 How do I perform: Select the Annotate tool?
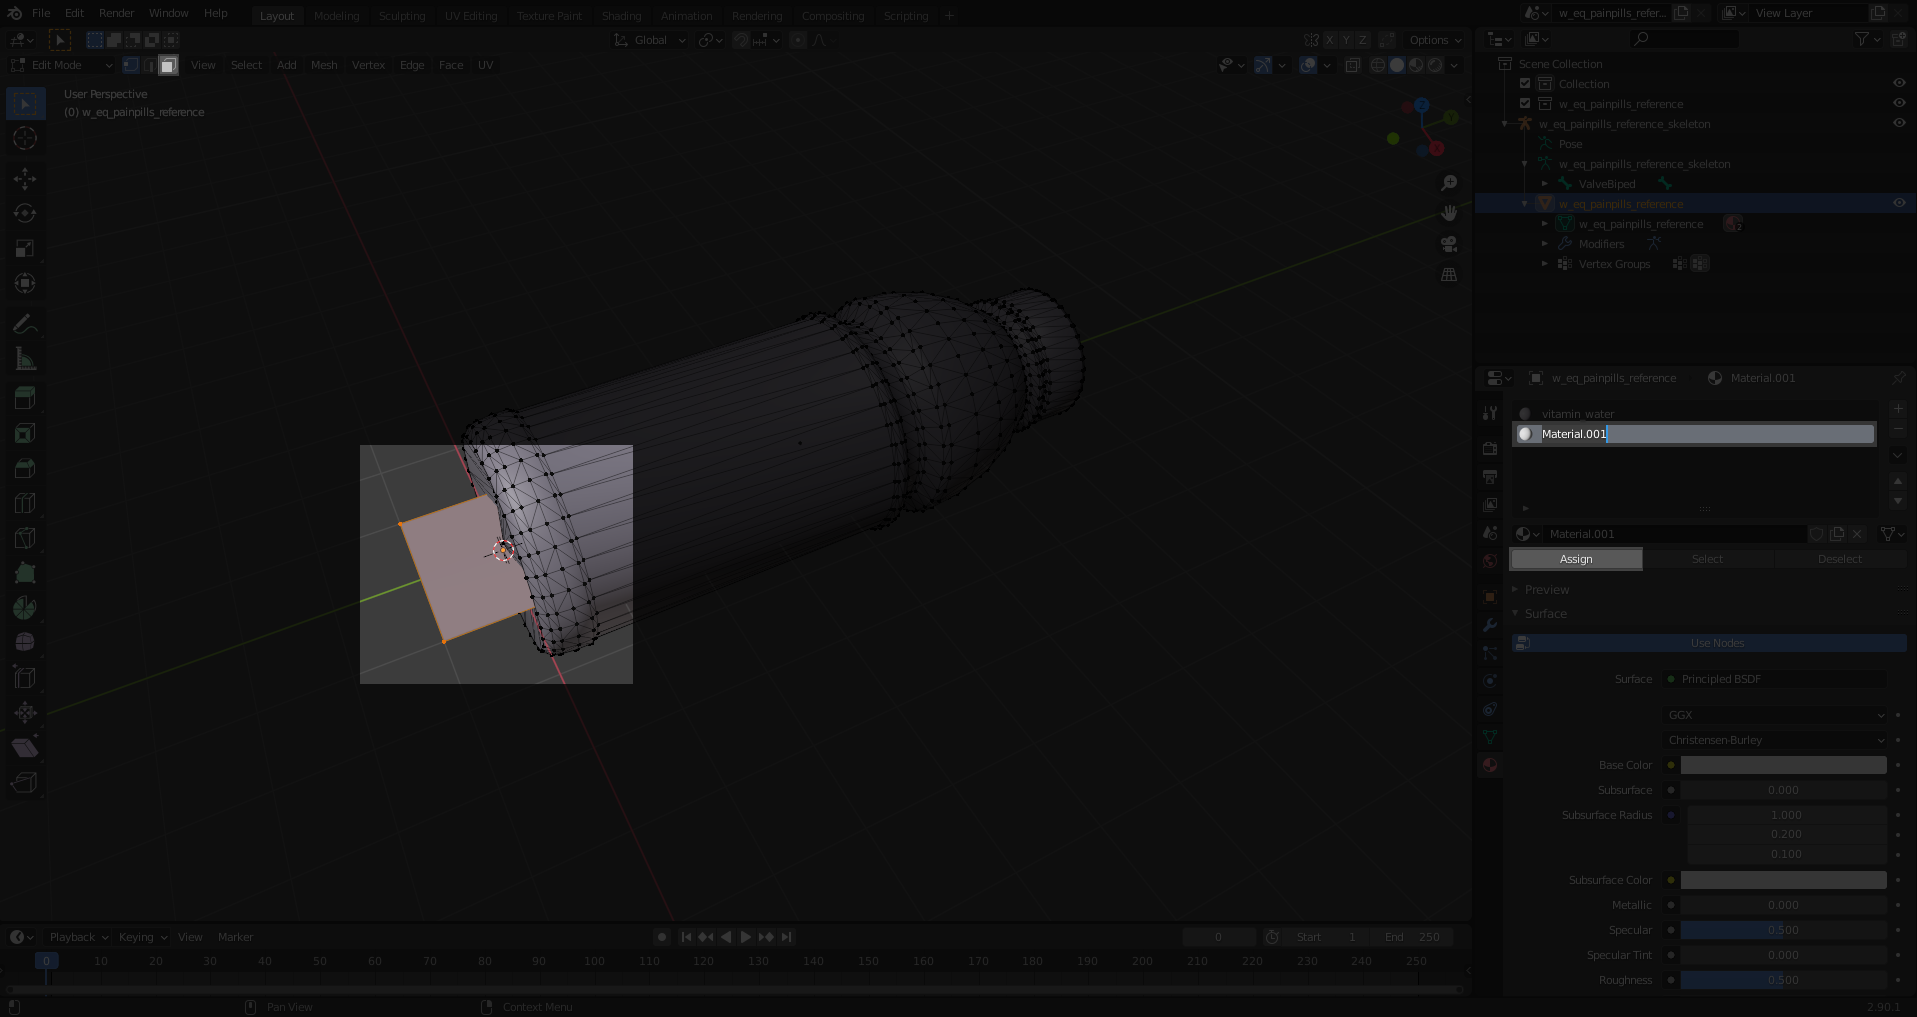[25, 324]
